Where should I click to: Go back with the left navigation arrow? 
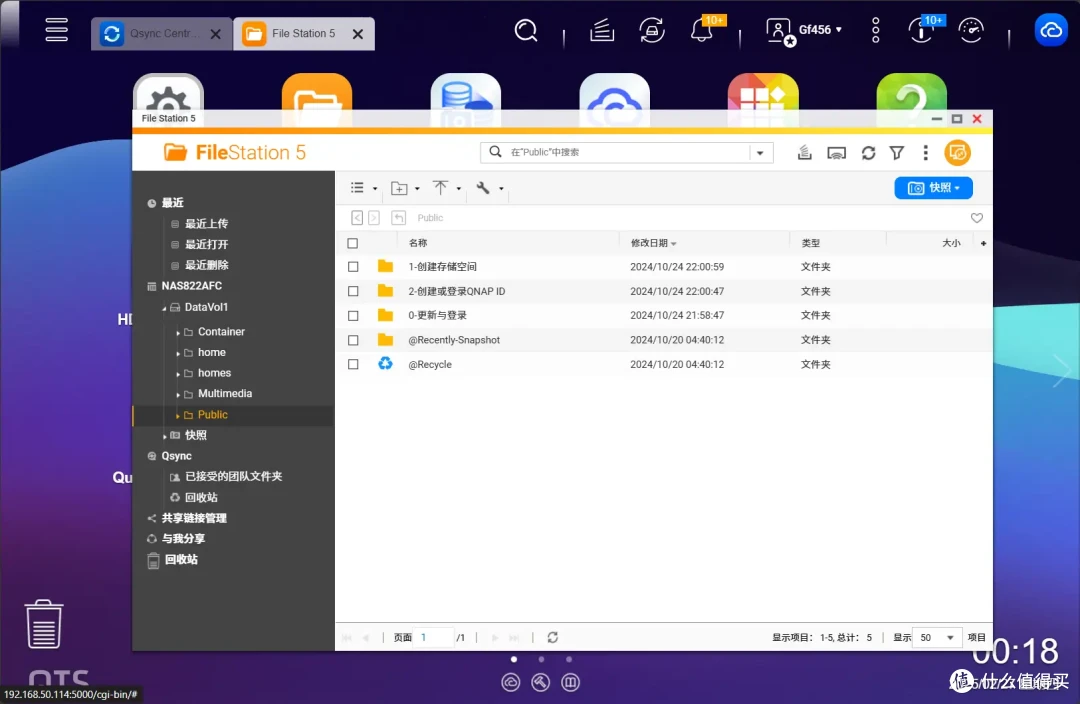357,218
